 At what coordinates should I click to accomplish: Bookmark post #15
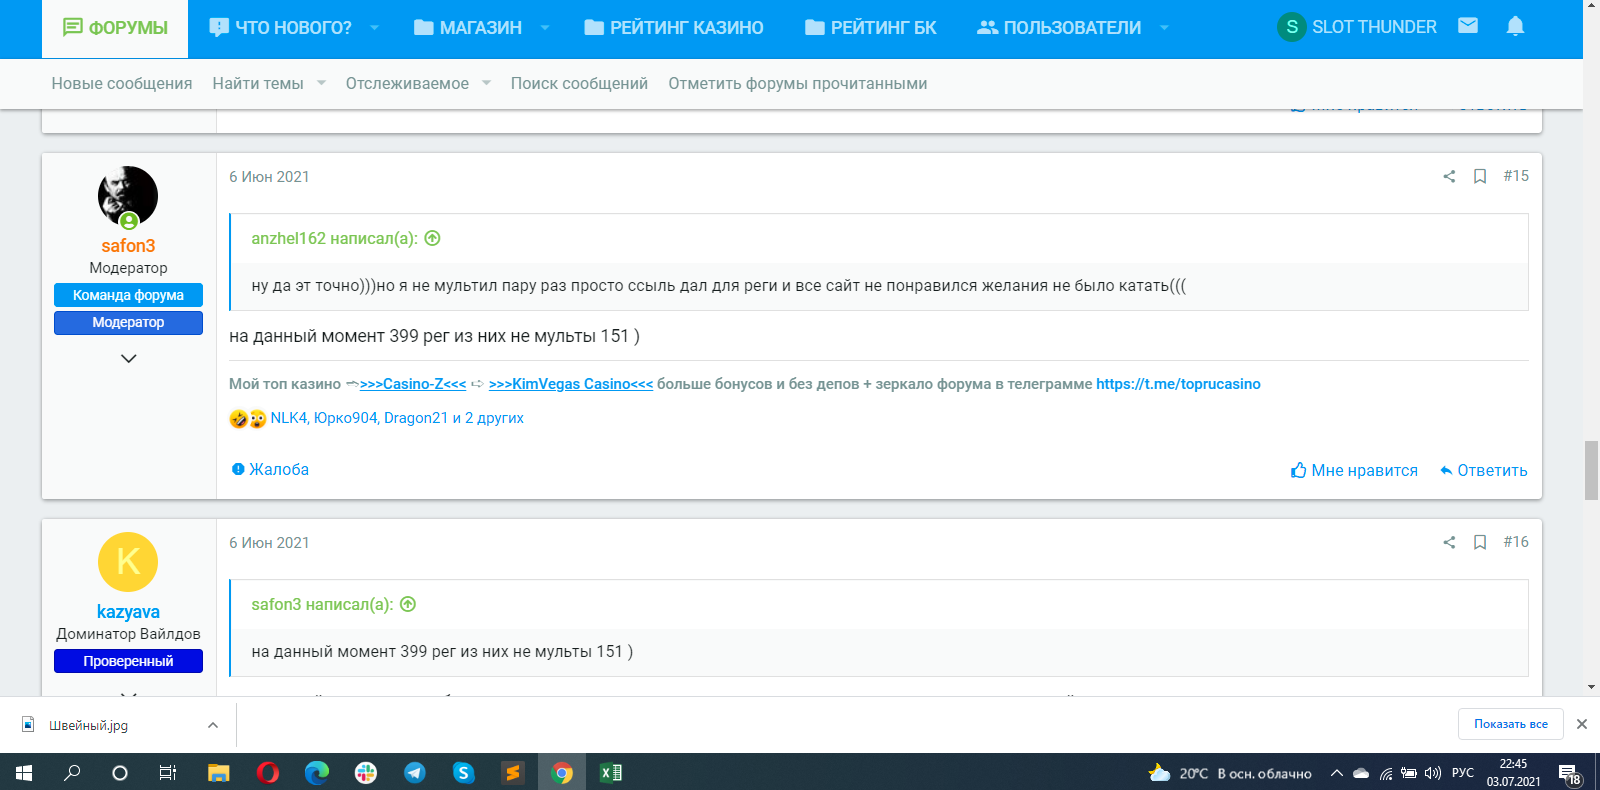coord(1480,176)
